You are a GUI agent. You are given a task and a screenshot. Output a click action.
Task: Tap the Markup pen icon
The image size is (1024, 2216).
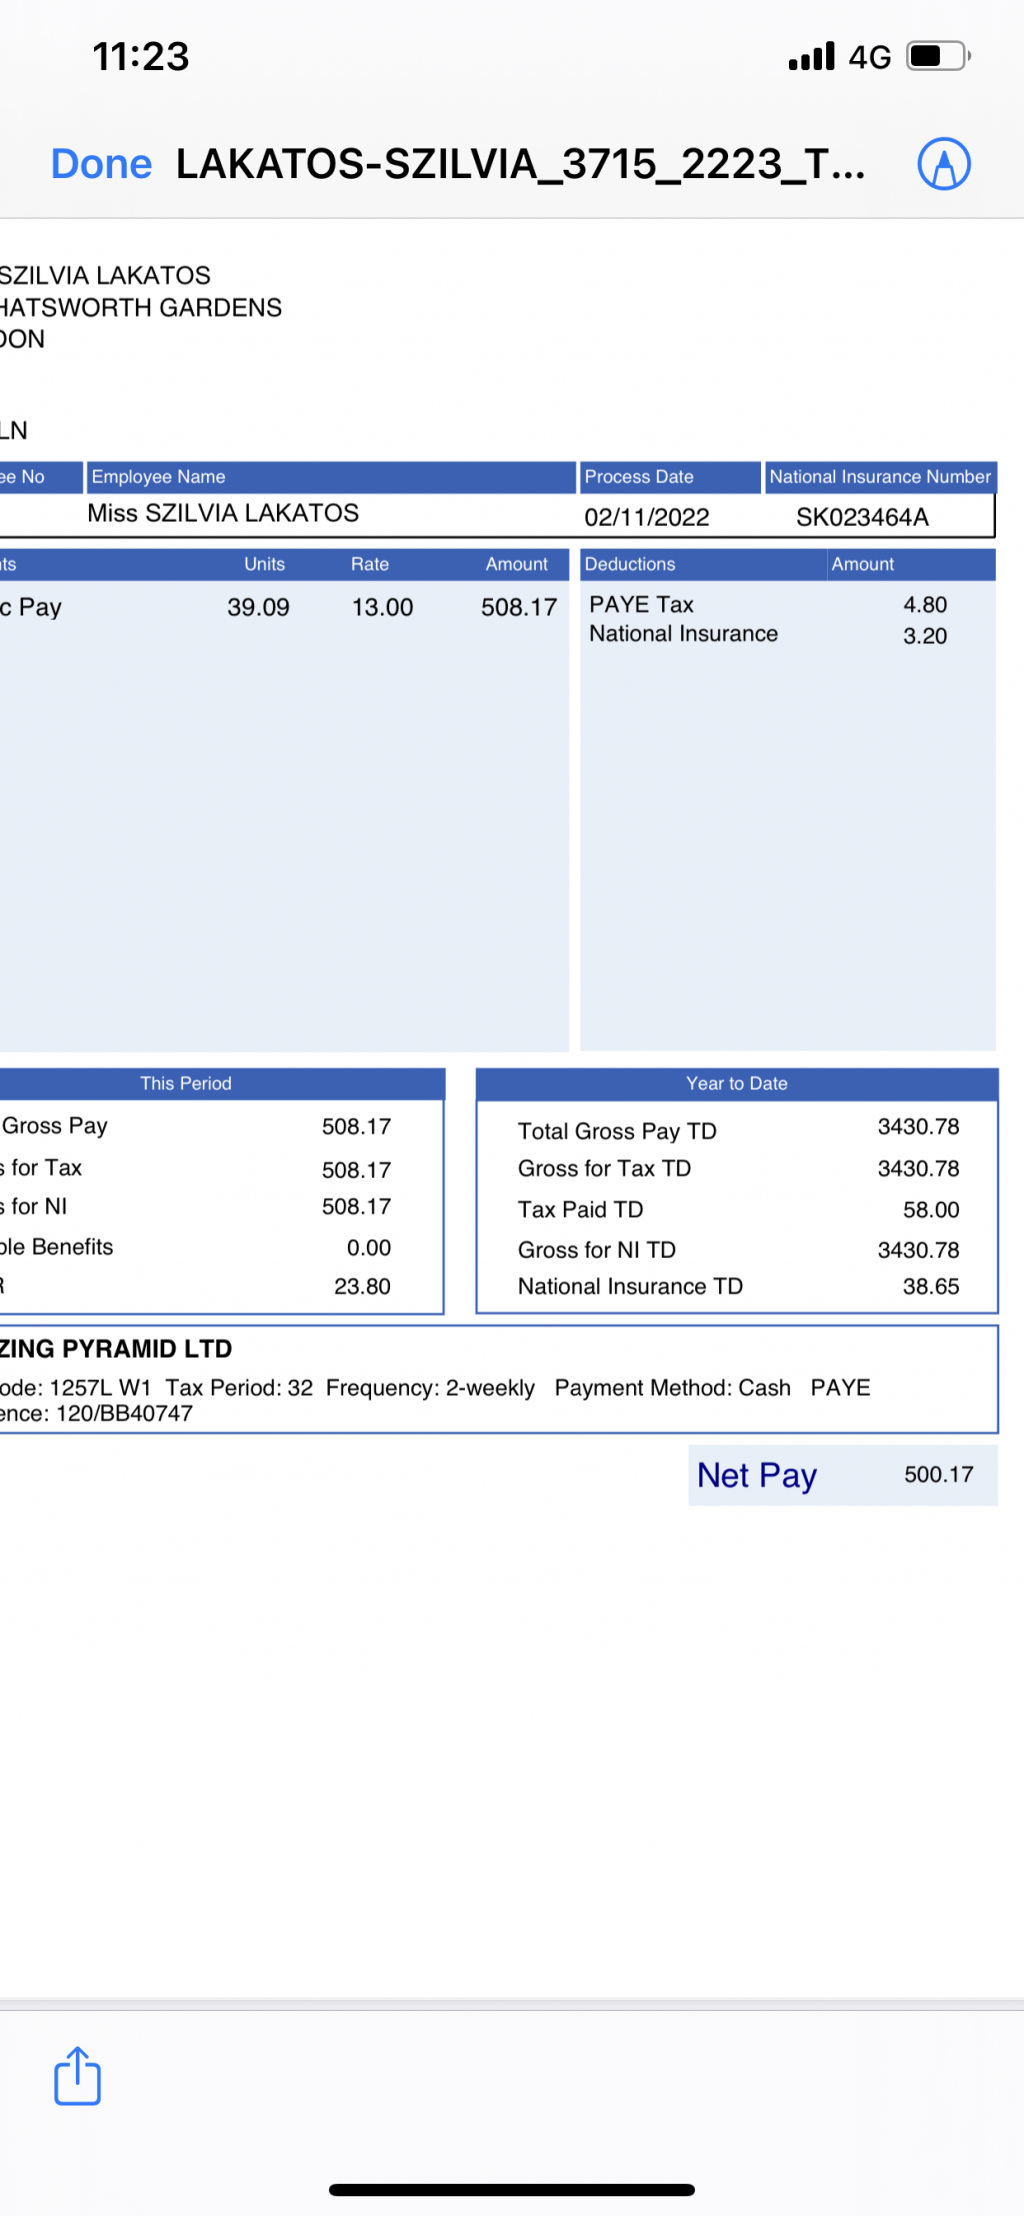pyautogui.click(x=944, y=164)
